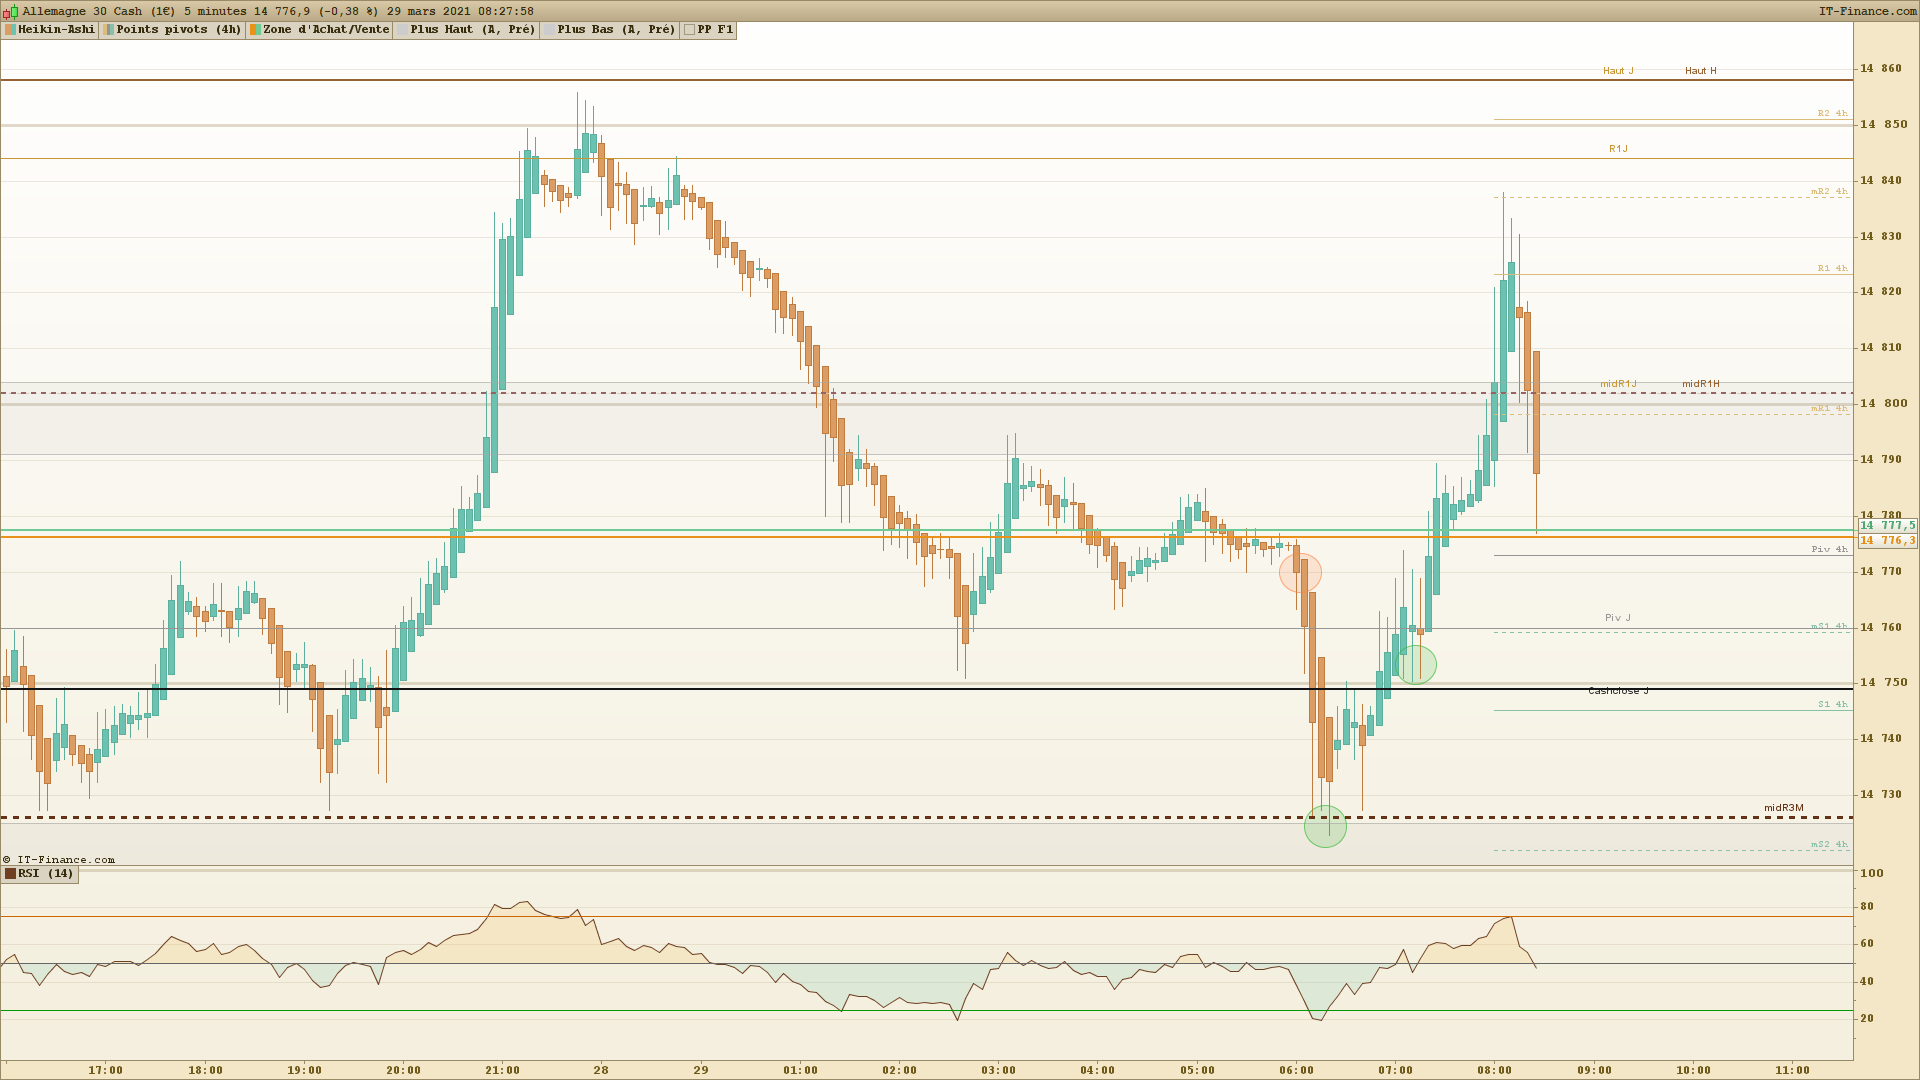Open the RSI (14) indicator label
The image size is (1920, 1080).
pyautogui.click(x=46, y=874)
